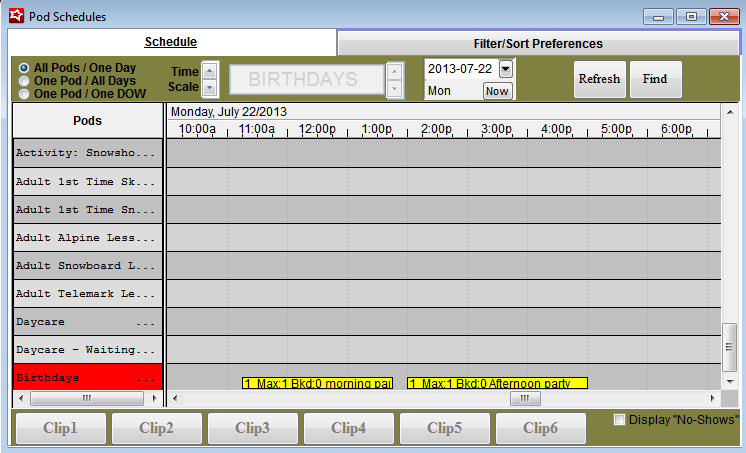Click the Clip2 button
The width and height of the screenshot is (746, 453).
point(157,428)
